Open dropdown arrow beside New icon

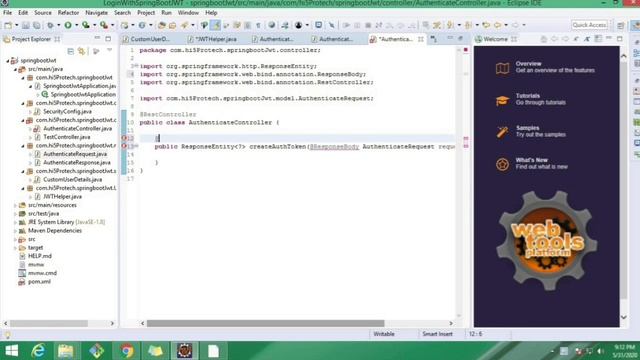[16, 25]
